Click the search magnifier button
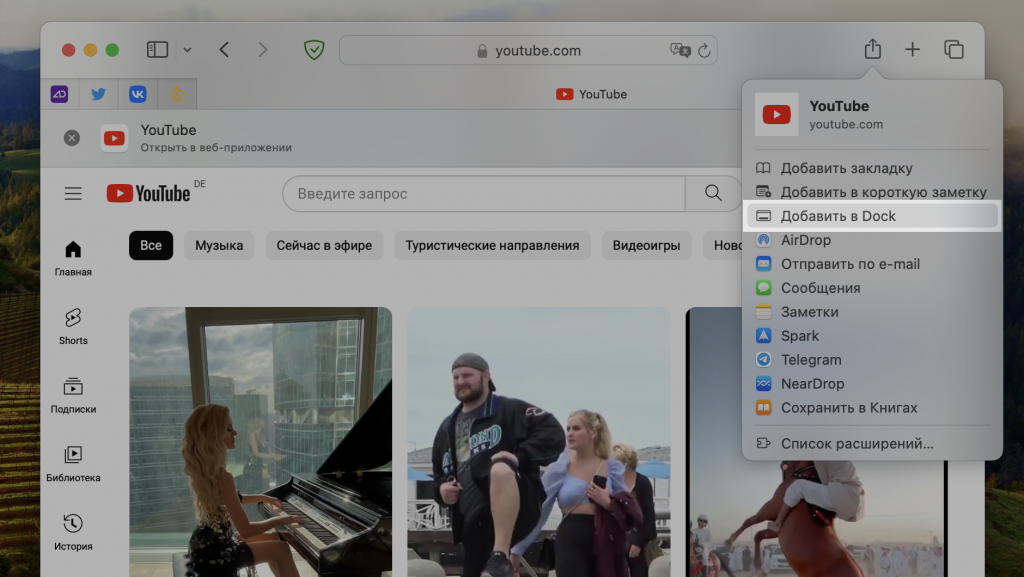 [x=713, y=193]
